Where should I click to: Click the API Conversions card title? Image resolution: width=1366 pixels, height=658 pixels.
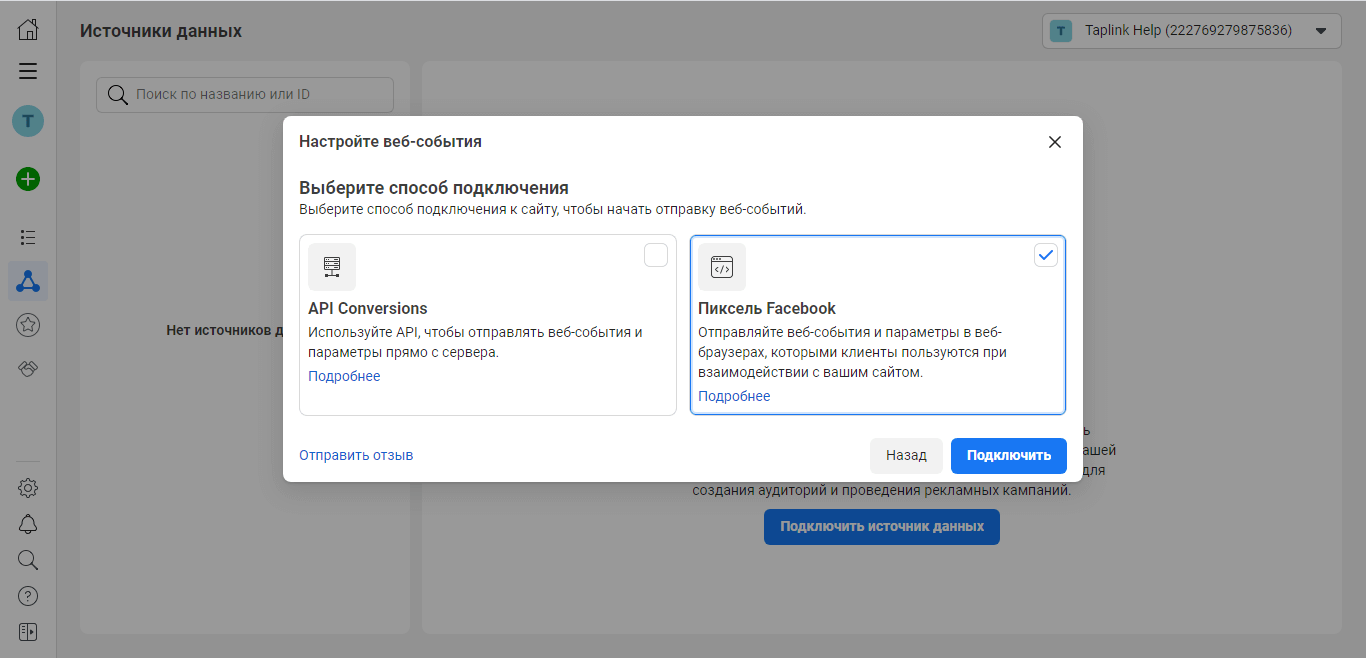click(x=368, y=309)
